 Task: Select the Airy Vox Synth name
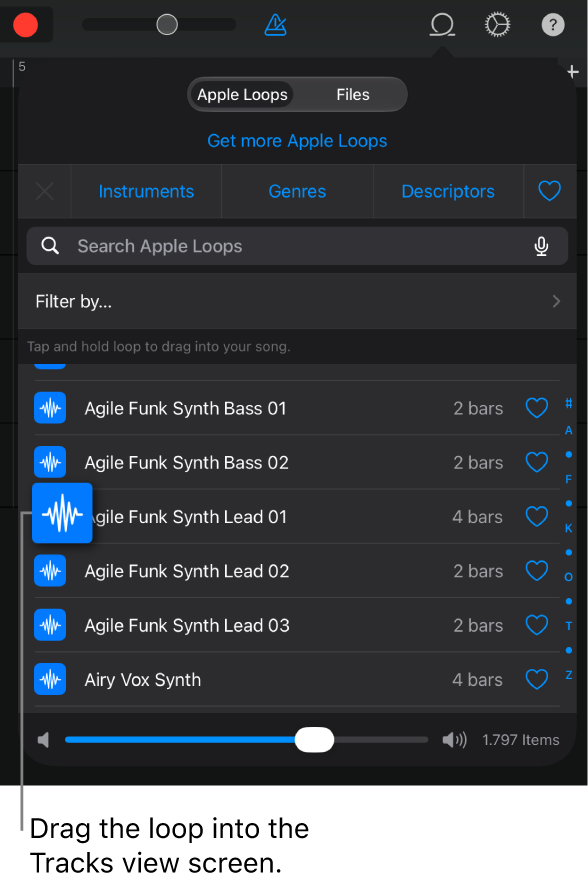(x=143, y=680)
